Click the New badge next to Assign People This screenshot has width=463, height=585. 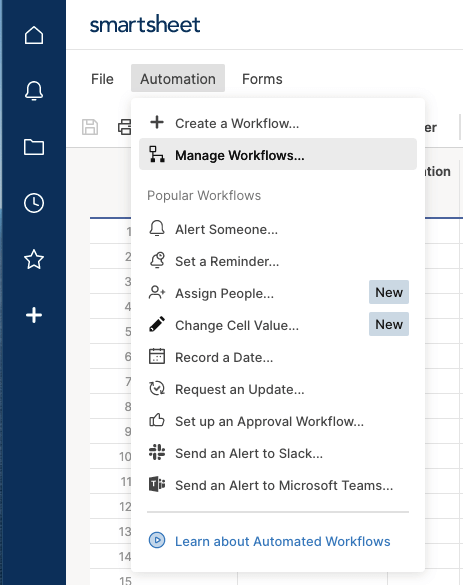click(389, 292)
